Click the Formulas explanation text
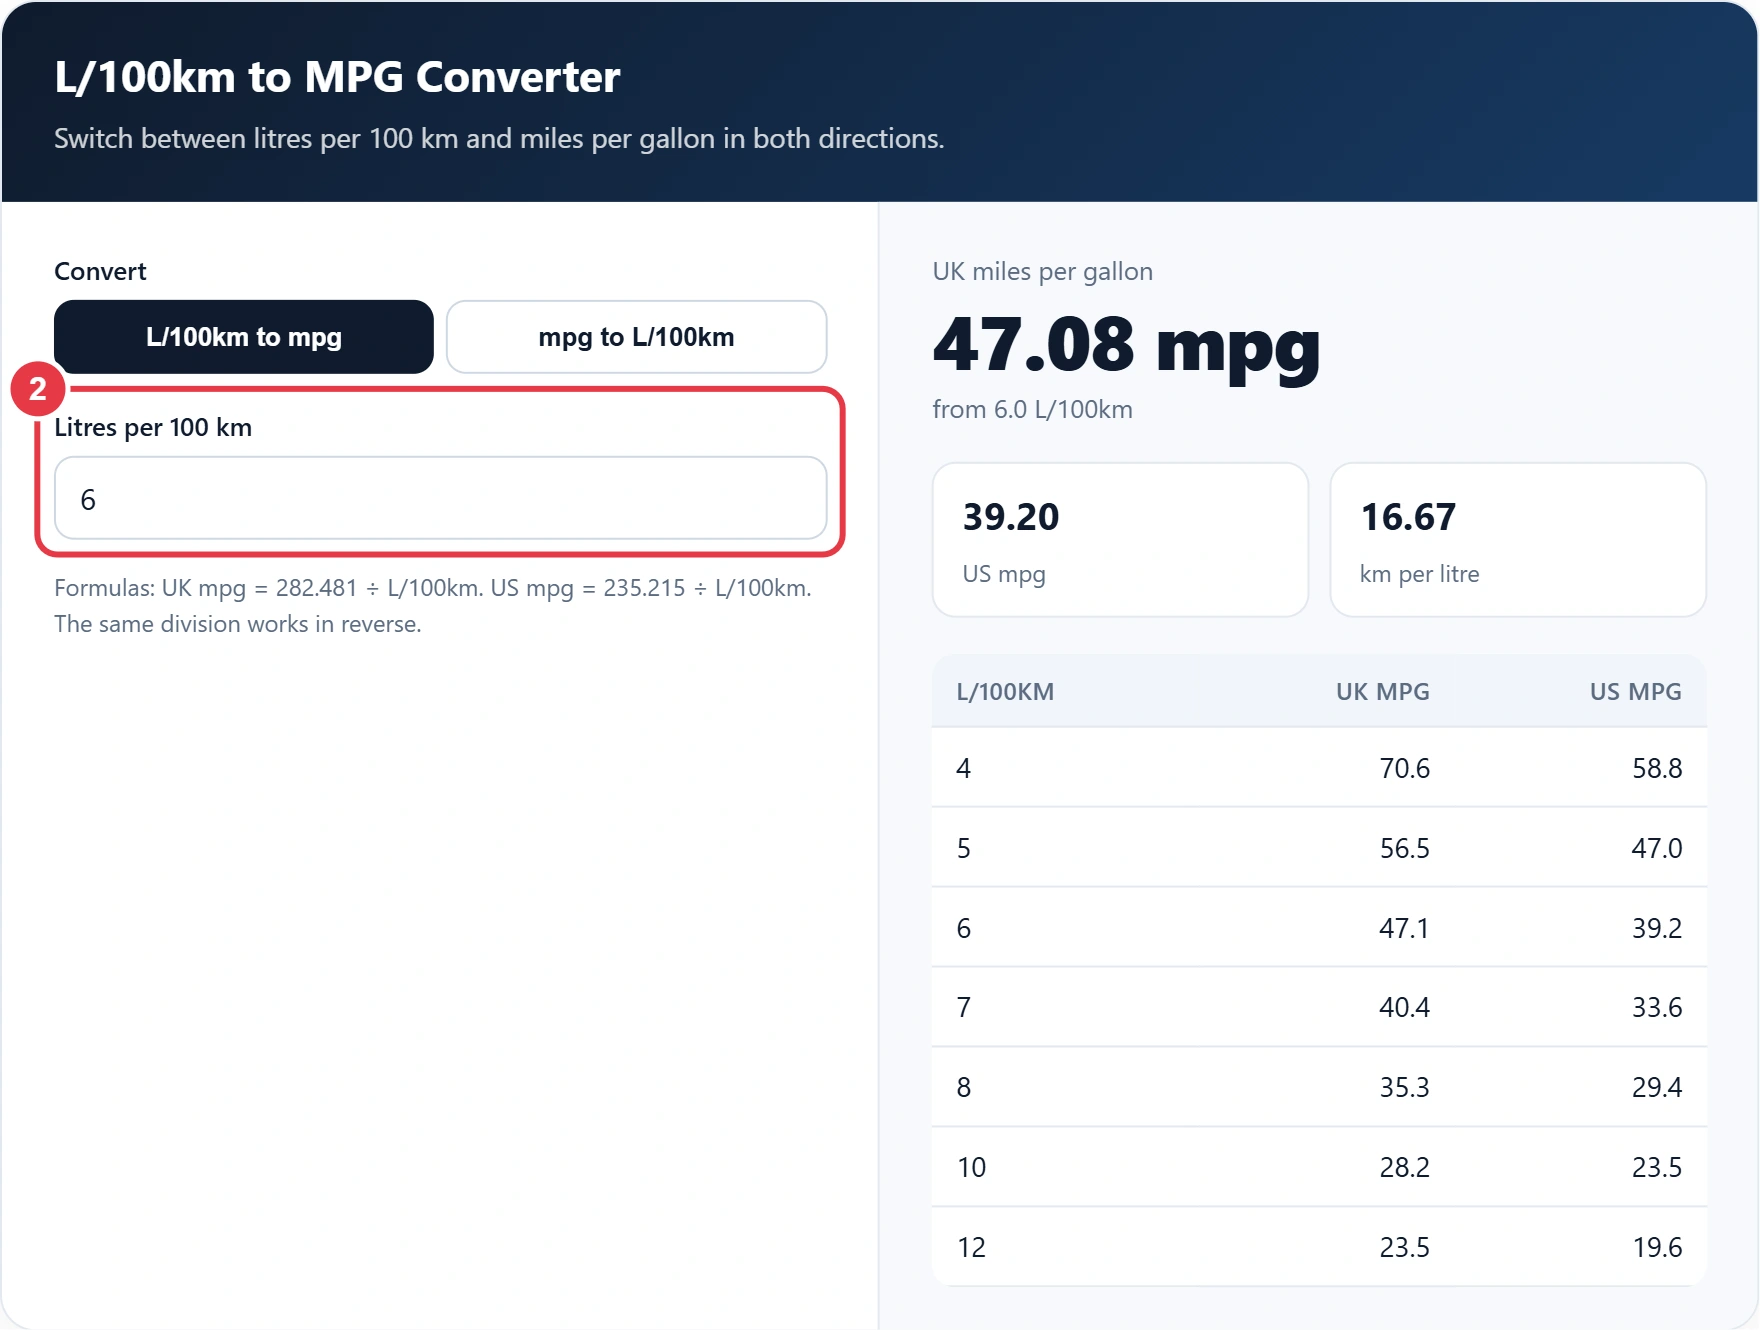The height and width of the screenshot is (1330, 1760). 433,606
